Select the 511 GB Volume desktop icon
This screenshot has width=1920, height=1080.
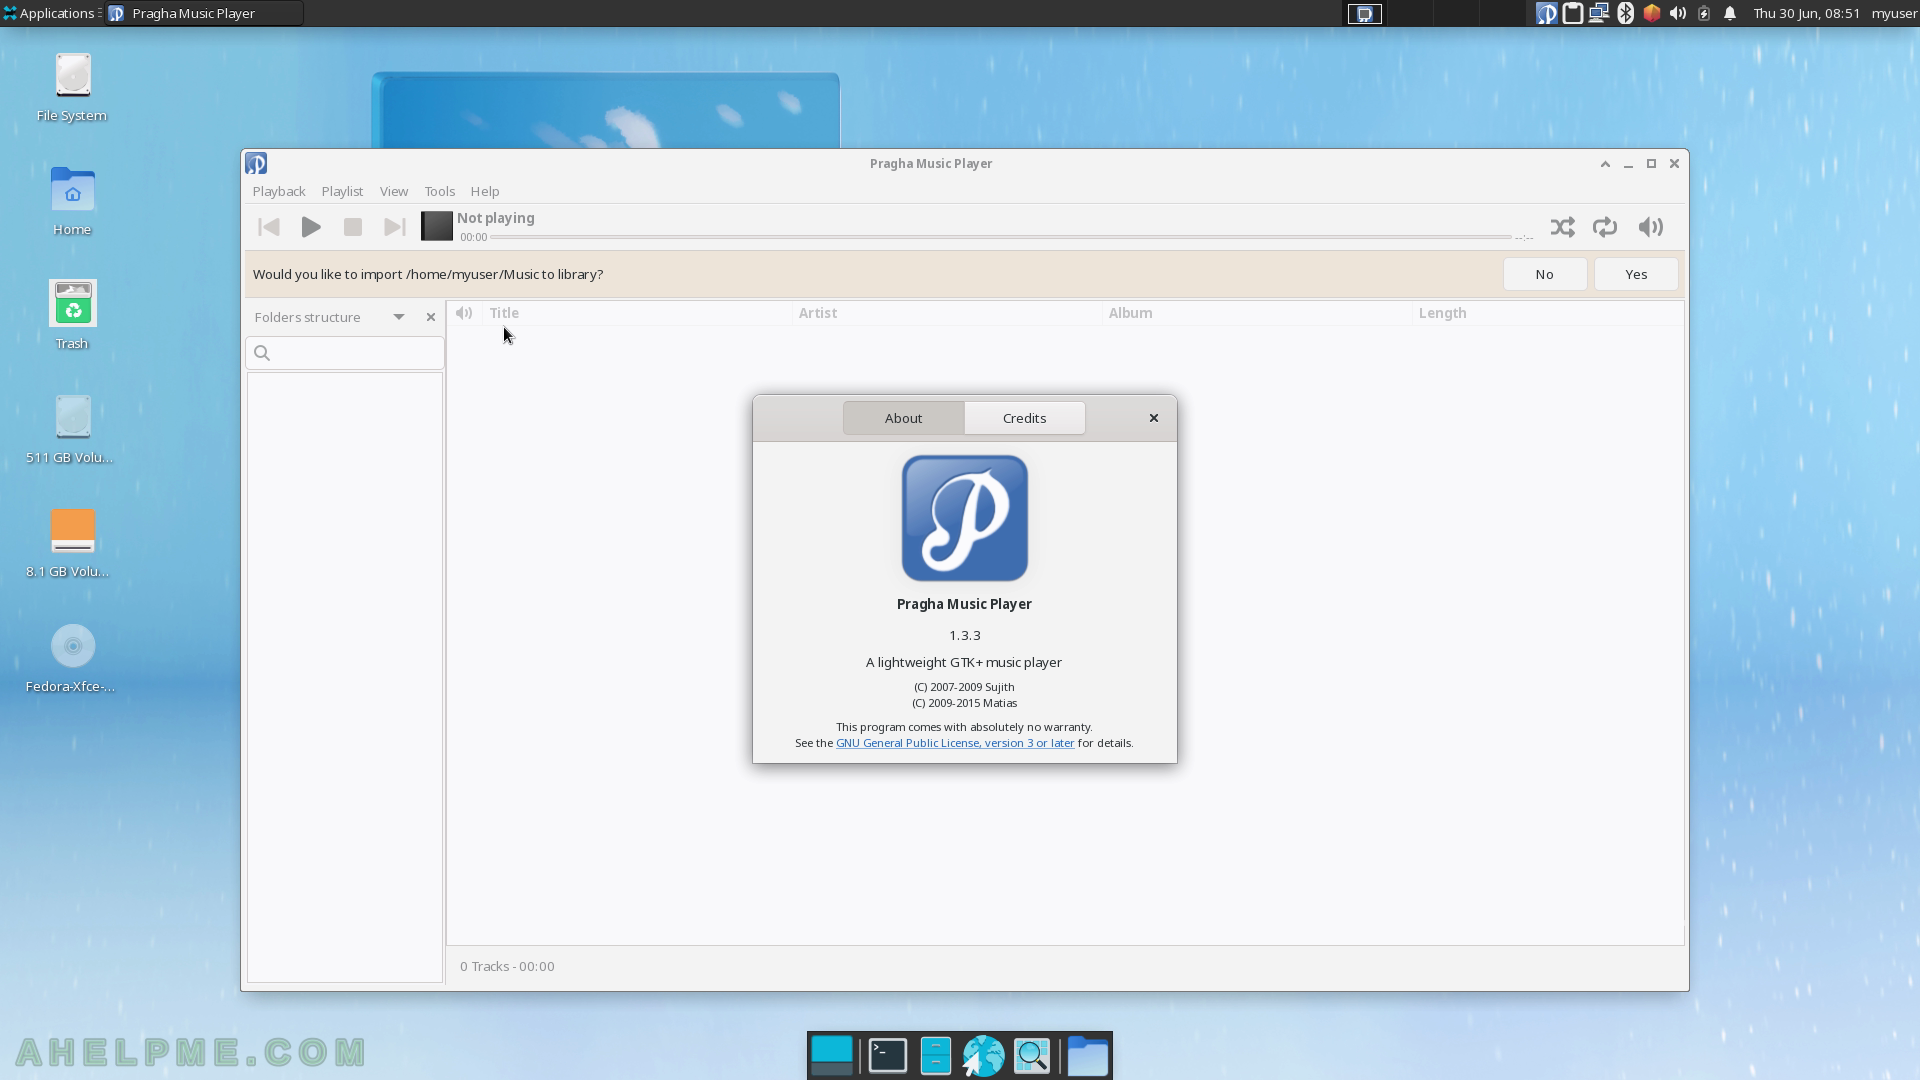click(x=72, y=429)
